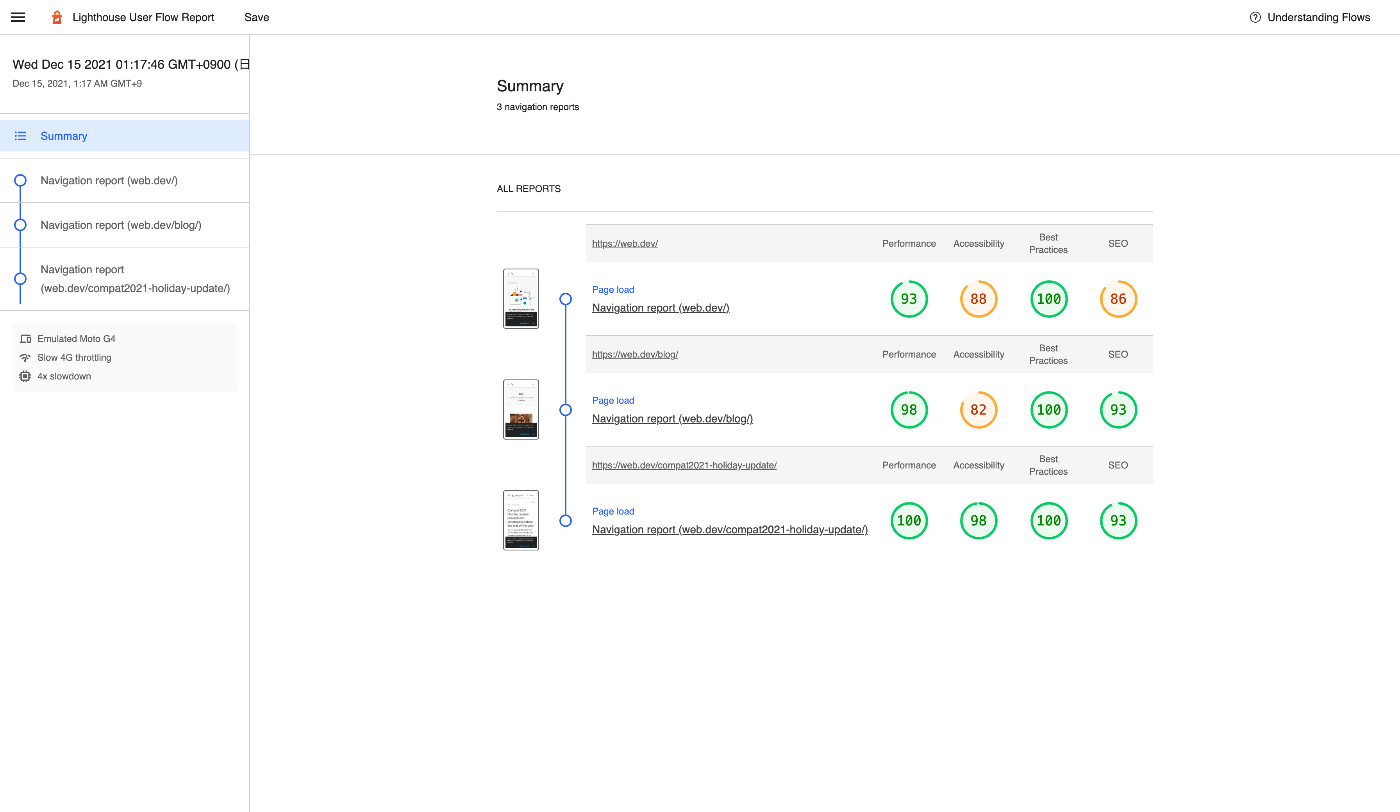Open Understanding Flows help

tap(1310, 17)
